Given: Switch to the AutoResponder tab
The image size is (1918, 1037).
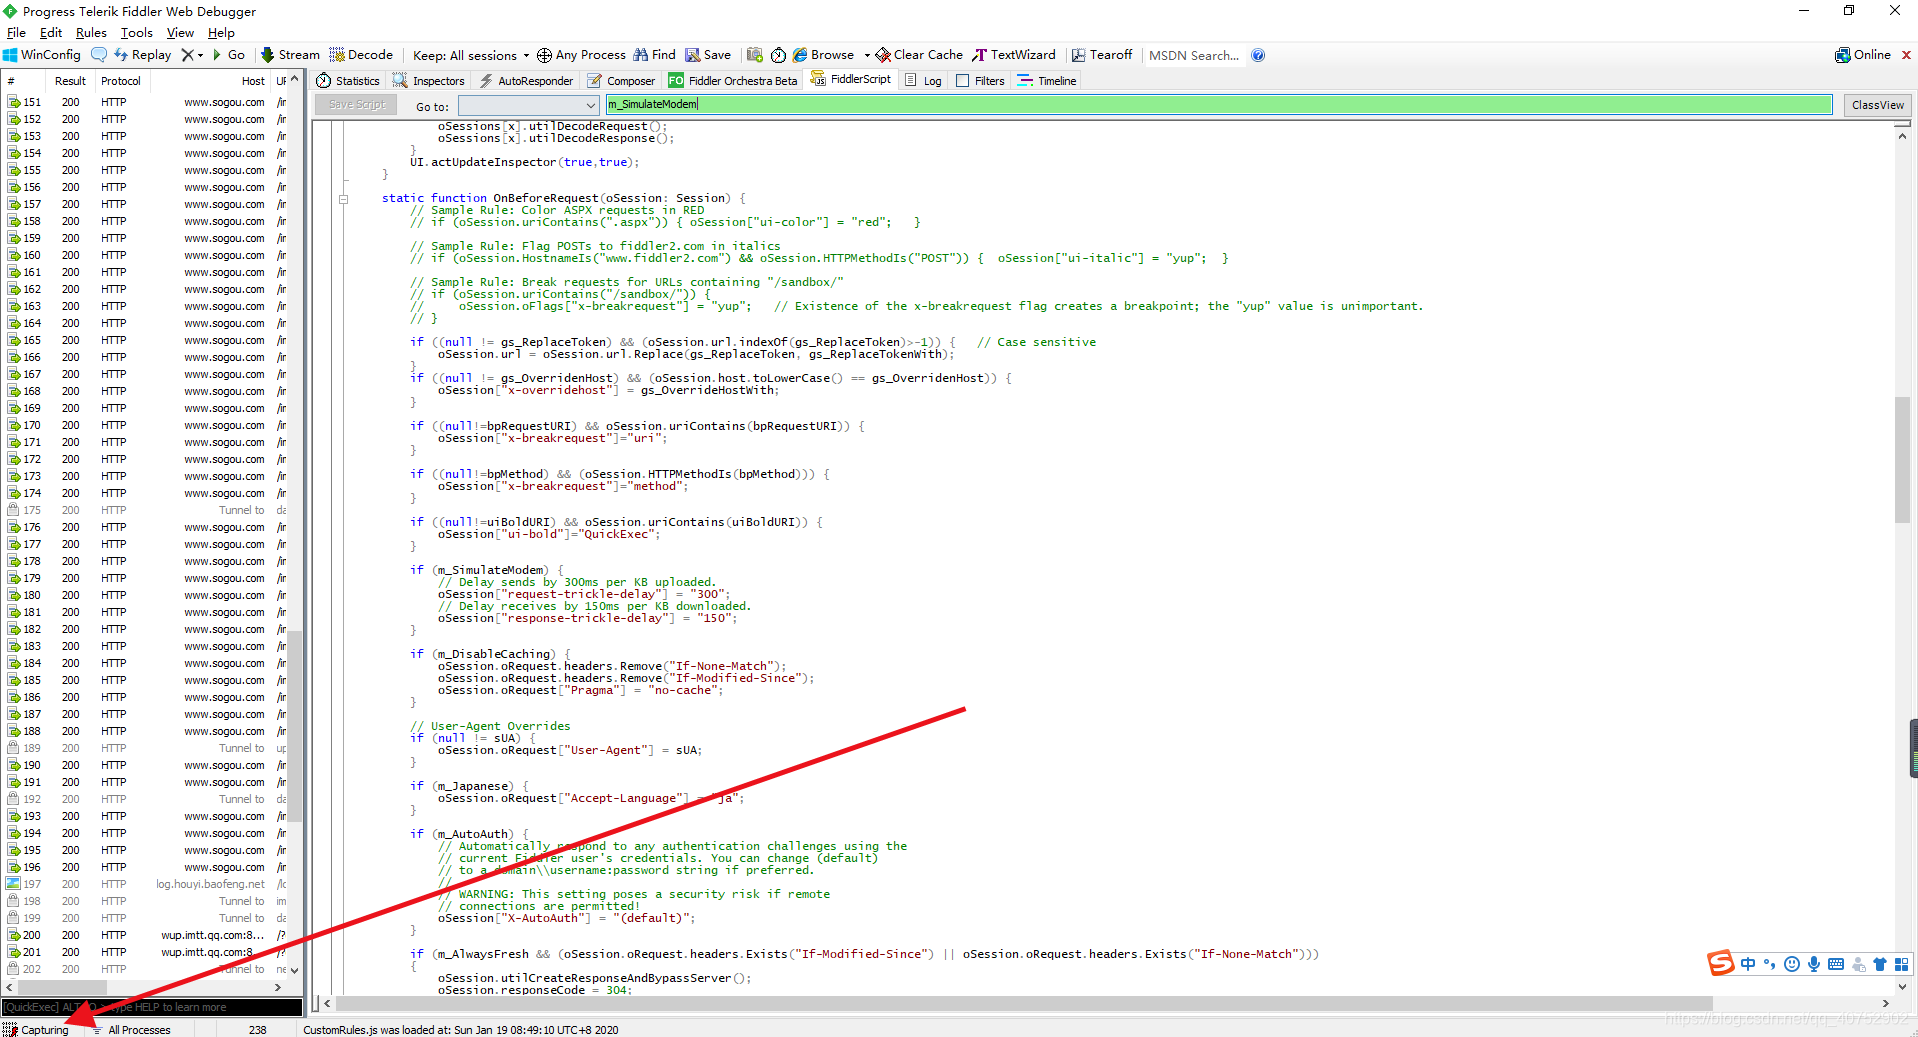Looking at the screenshot, I should (x=526, y=81).
